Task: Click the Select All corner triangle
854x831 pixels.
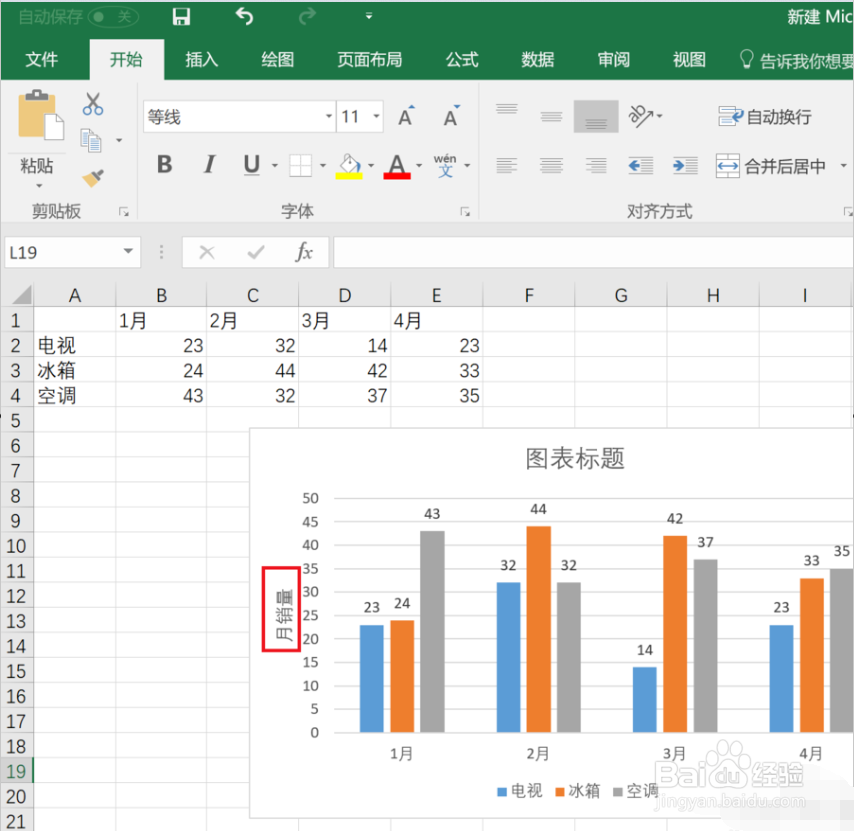Action: pos(21,295)
